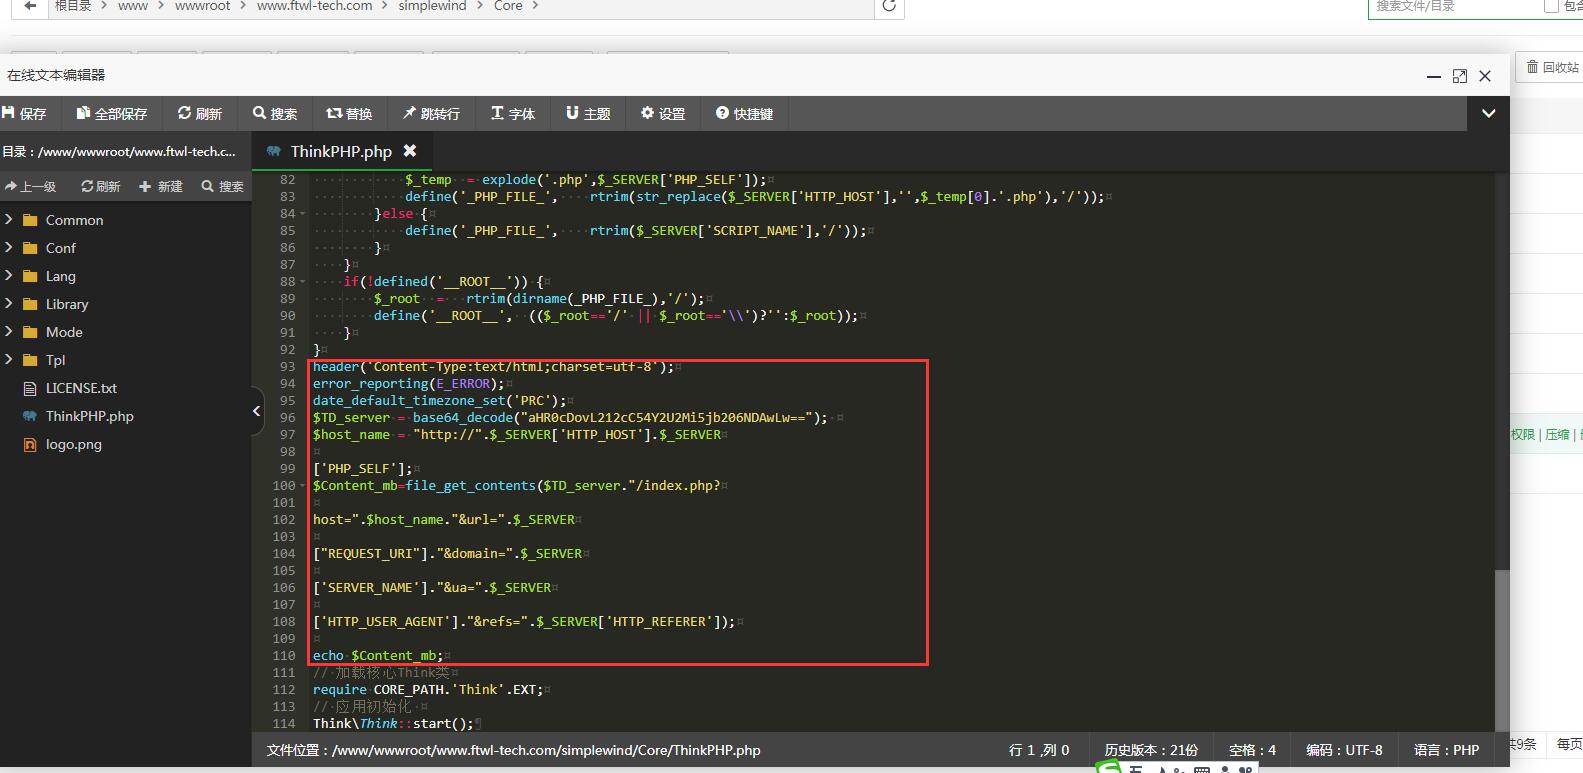1583x773 pixels.
Task: Open LICENSE.txt in the file tree
Action: pyautogui.click(x=81, y=388)
